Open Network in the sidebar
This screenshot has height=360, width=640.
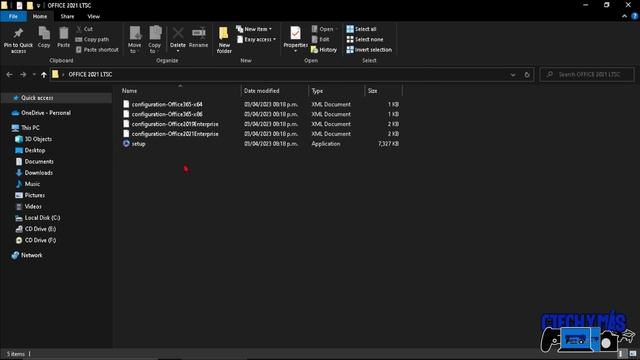point(31,255)
